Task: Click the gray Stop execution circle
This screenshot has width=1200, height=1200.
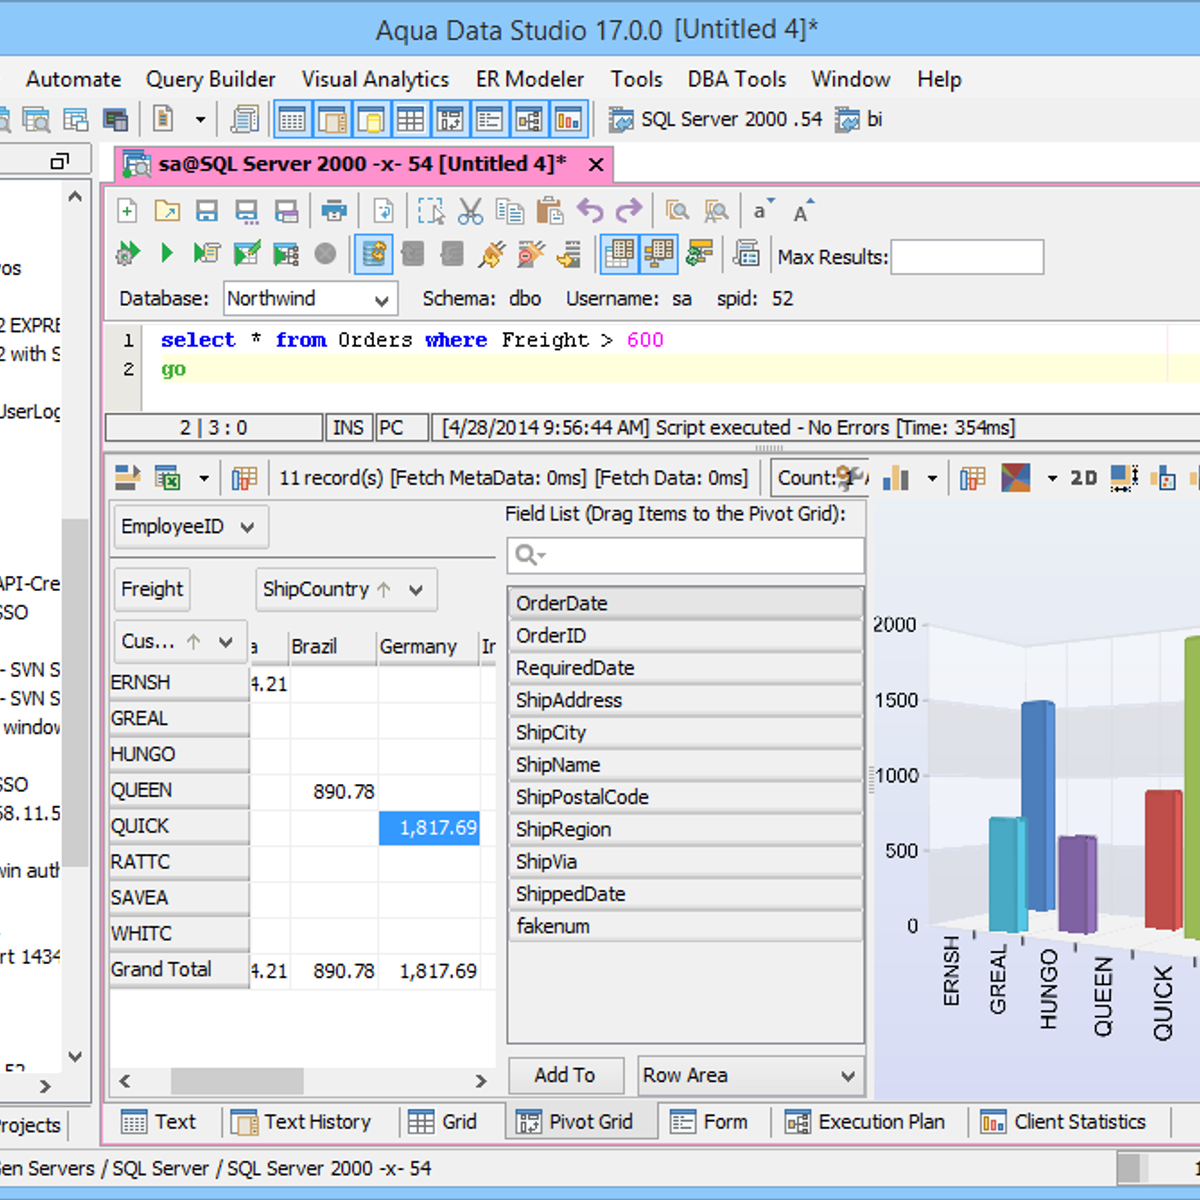Action: (x=325, y=254)
